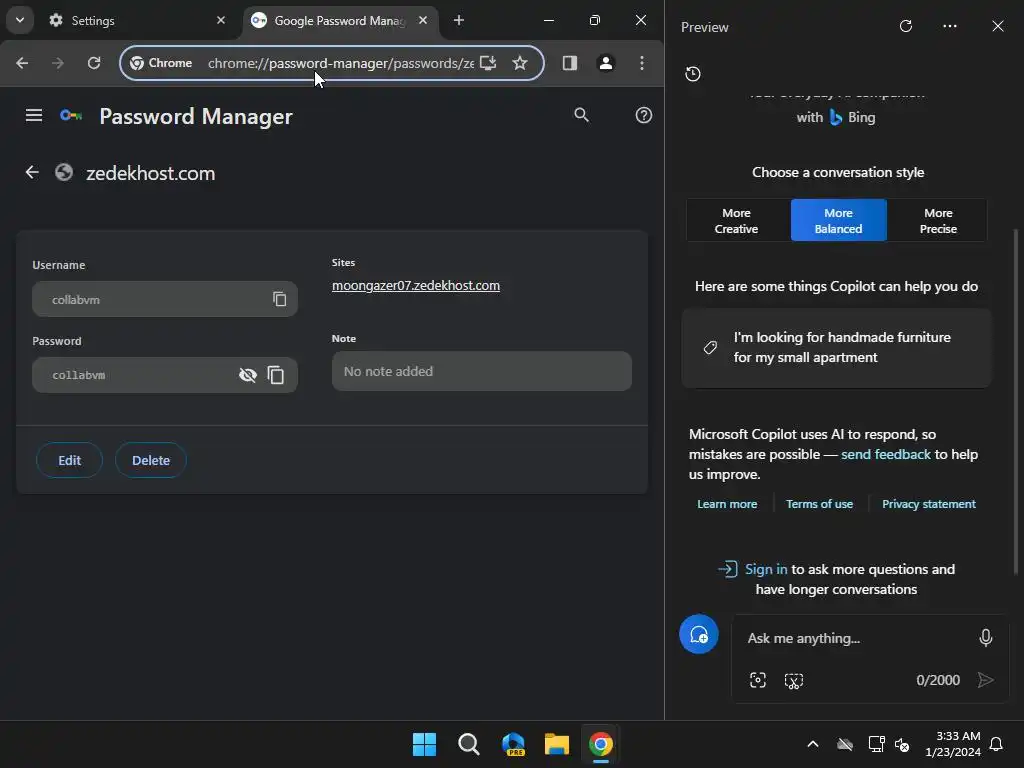Open File Explorer from the taskbar
Image resolution: width=1024 pixels, height=768 pixels.
click(x=557, y=744)
